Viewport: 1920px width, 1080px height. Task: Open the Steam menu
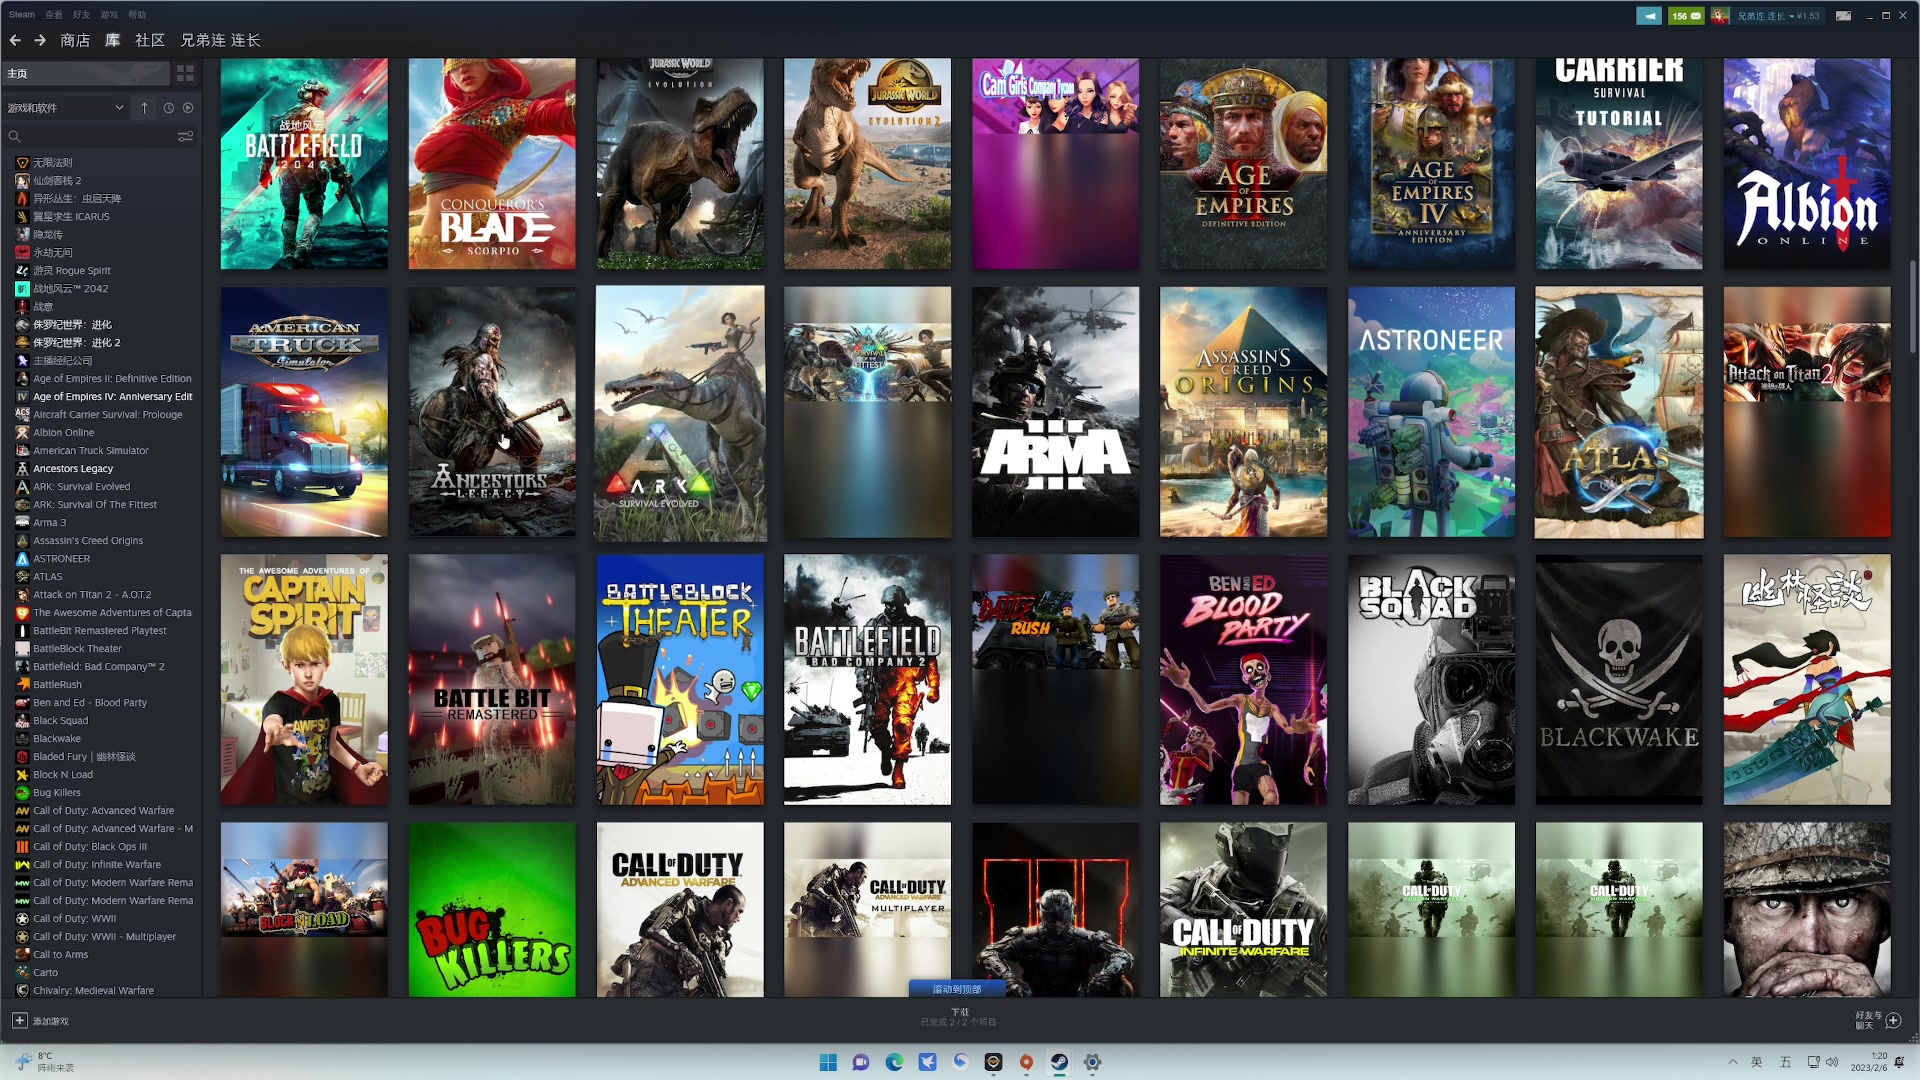click(x=22, y=15)
